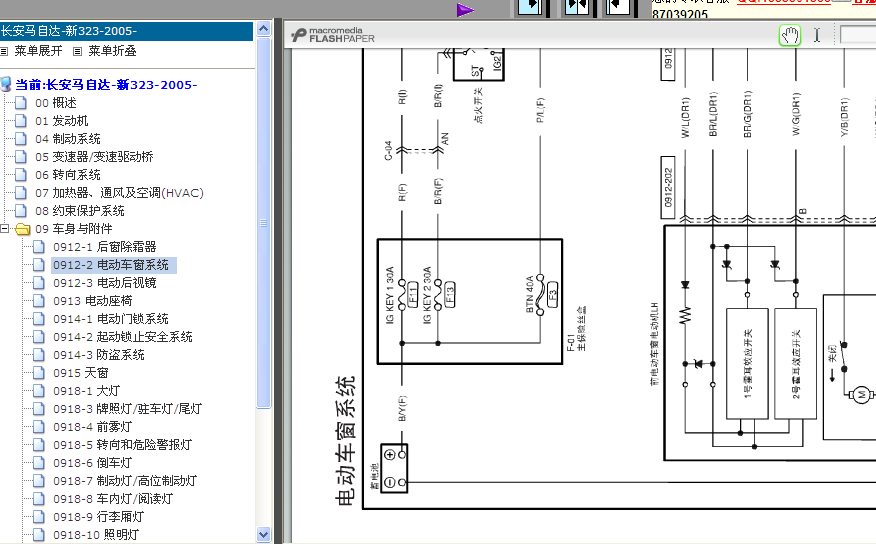The image size is (876, 544).
Task: Open page 0912-2 电动车窗系统
Action: (x=111, y=265)
